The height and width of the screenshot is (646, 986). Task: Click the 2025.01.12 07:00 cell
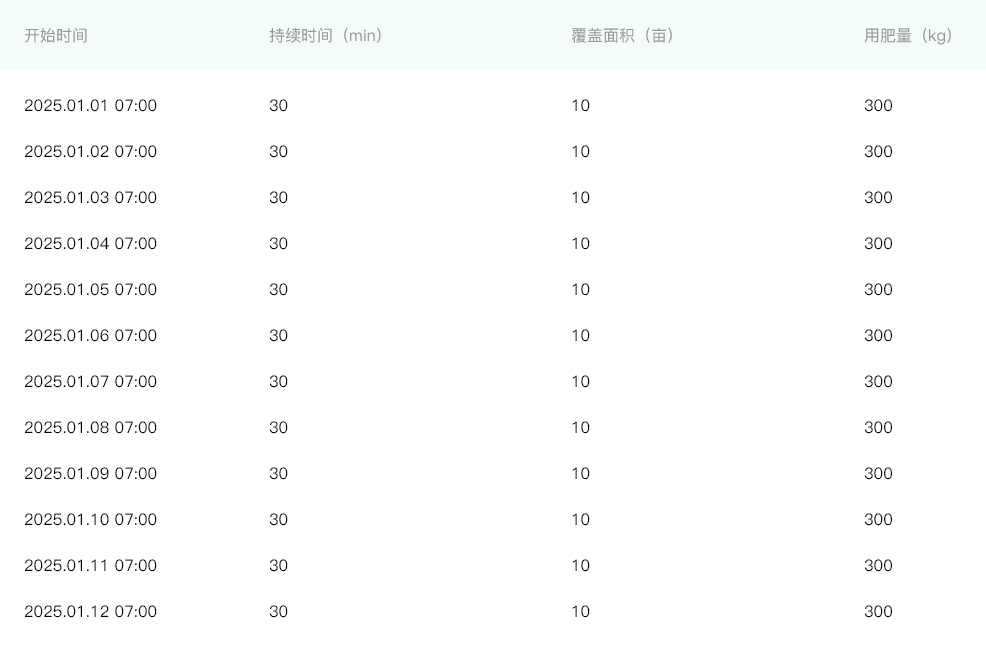pos(91,611)
